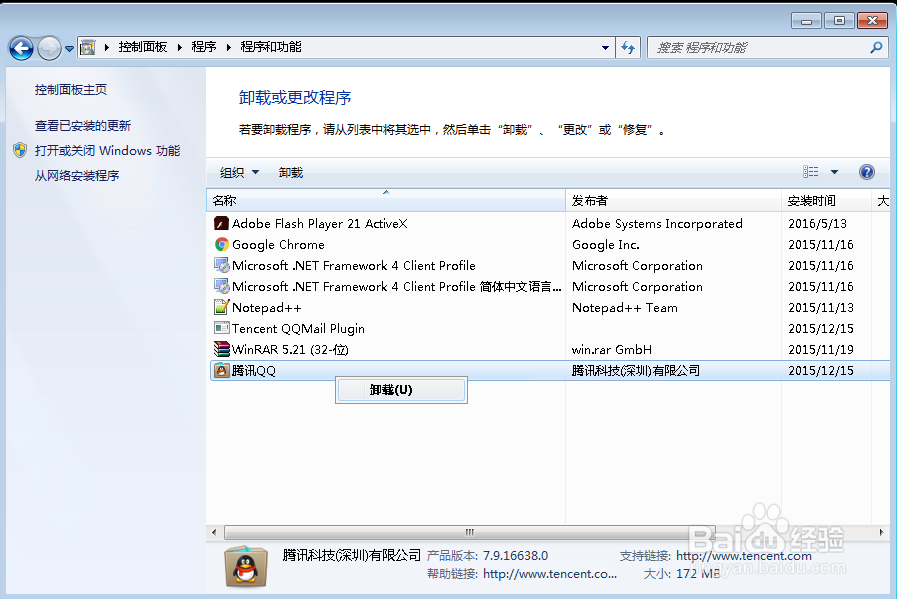Open 从网络安装程序 link
The width and height of the screenshot is (897, 599).
point(77,176)
